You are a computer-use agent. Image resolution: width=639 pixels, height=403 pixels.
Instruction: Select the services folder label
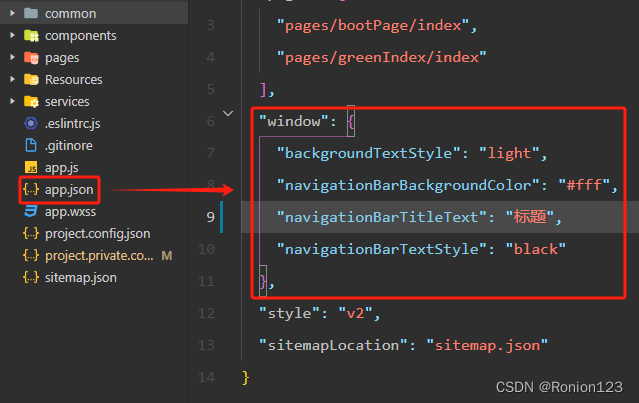(67, 101)
